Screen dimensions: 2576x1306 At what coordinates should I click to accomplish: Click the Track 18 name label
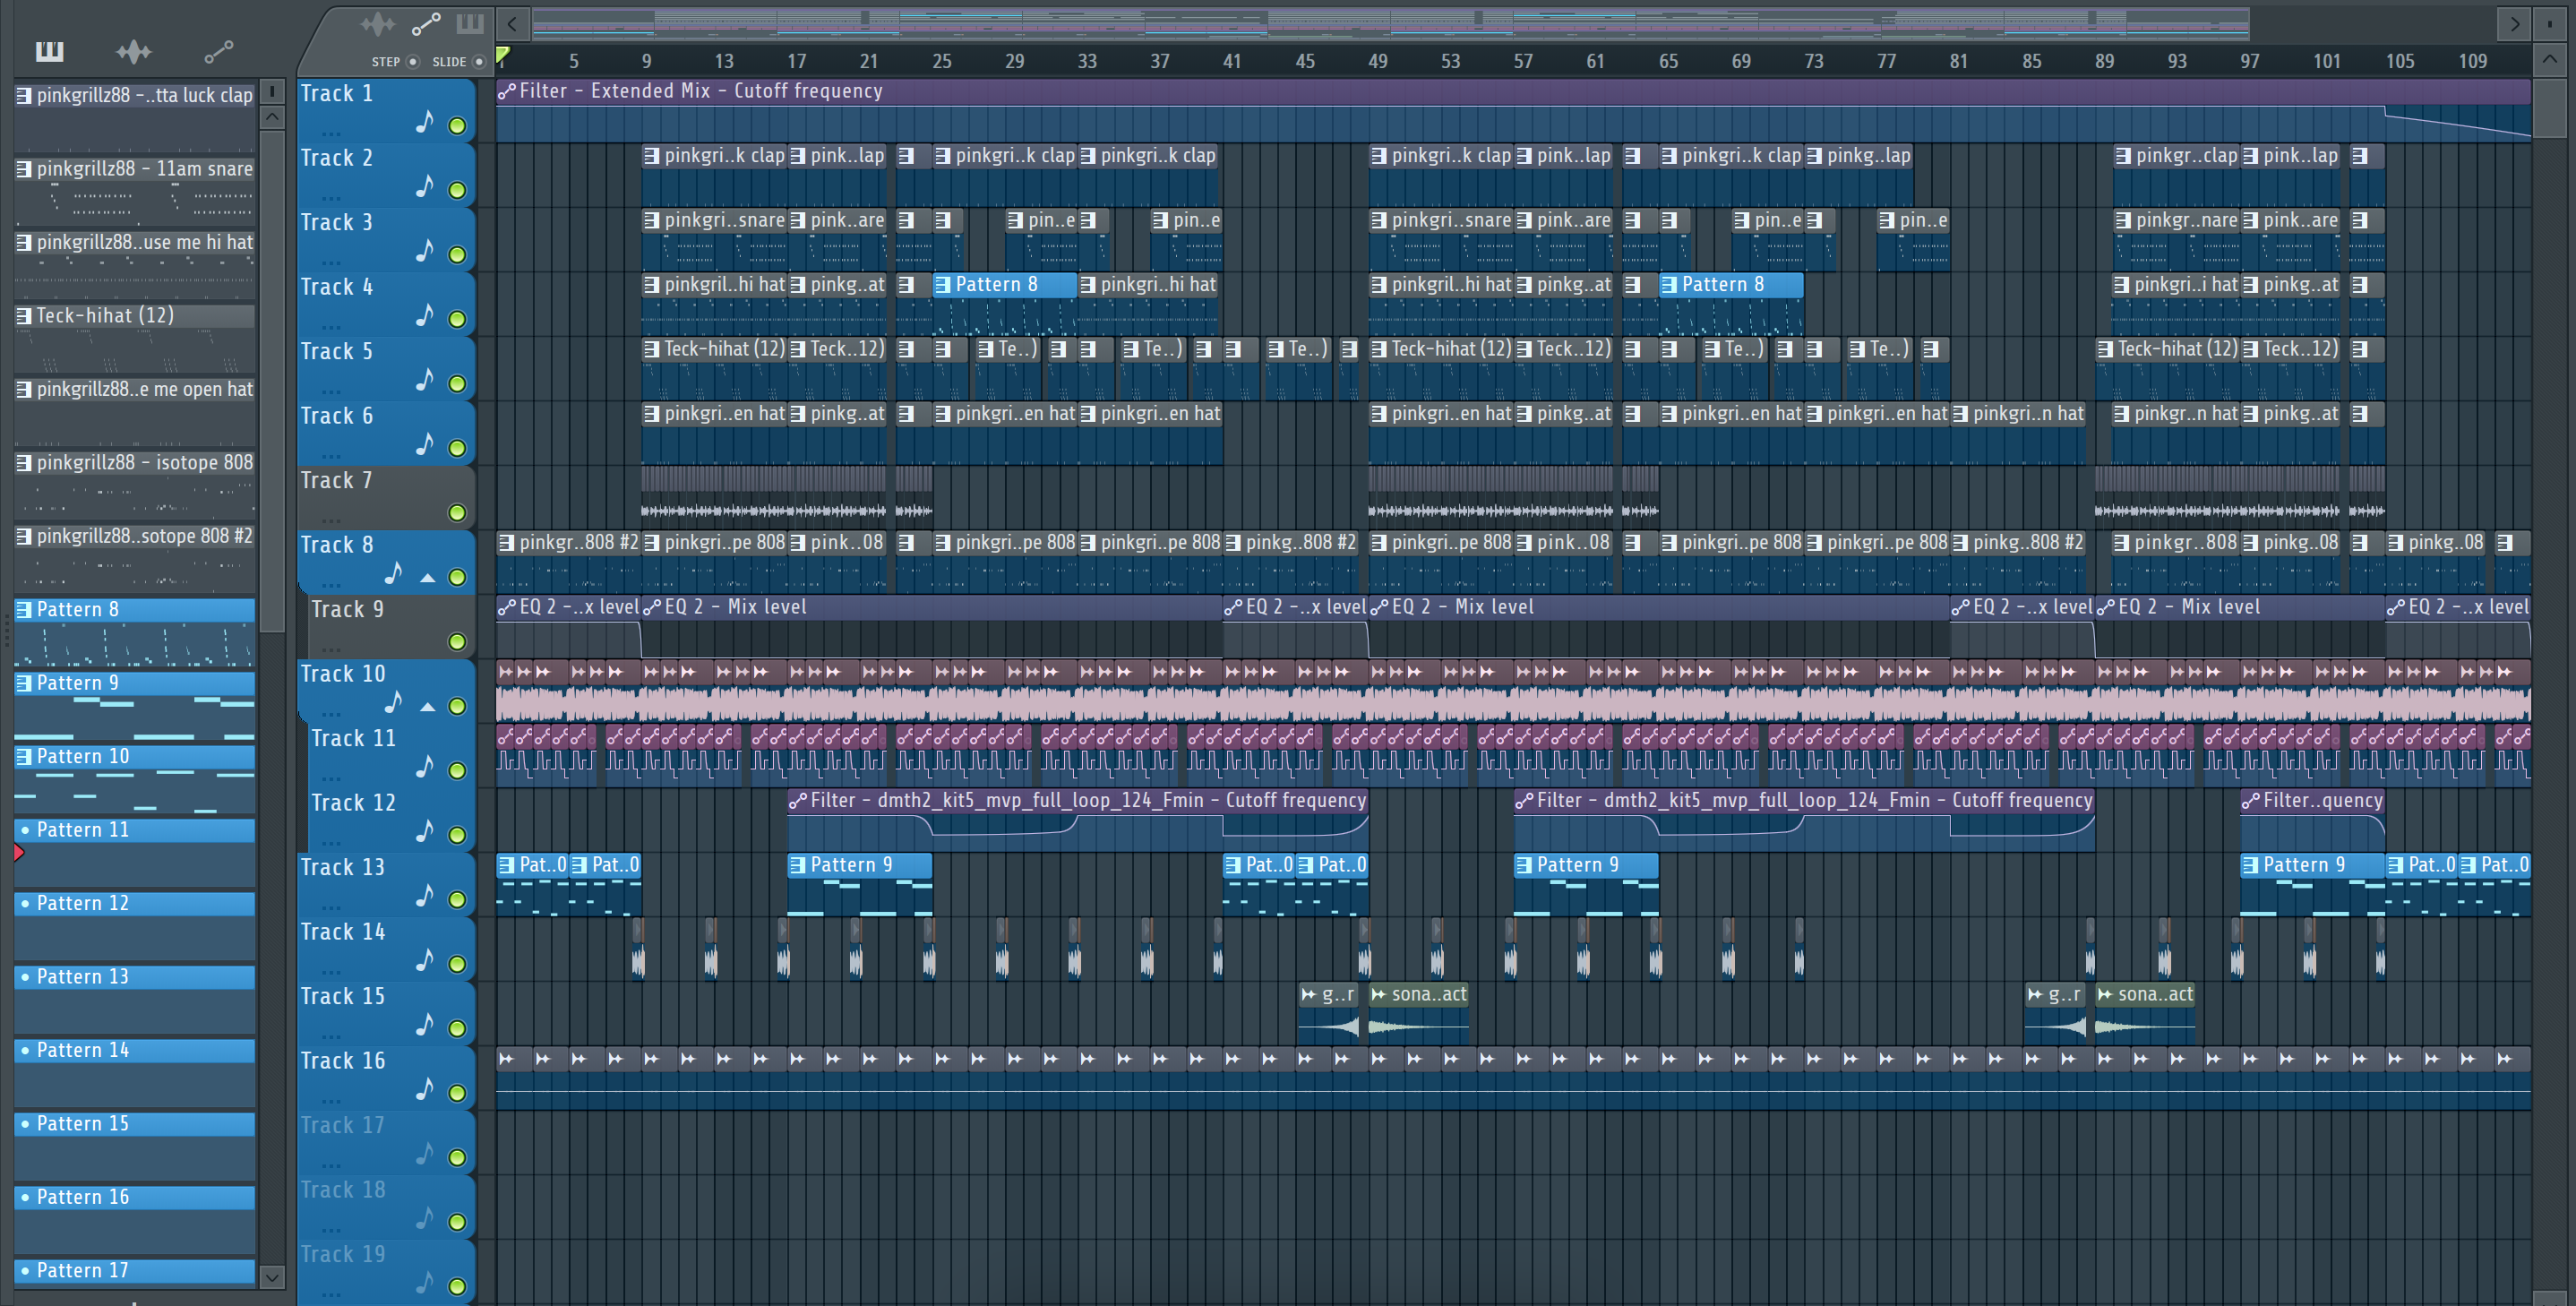coord(343,1190)
